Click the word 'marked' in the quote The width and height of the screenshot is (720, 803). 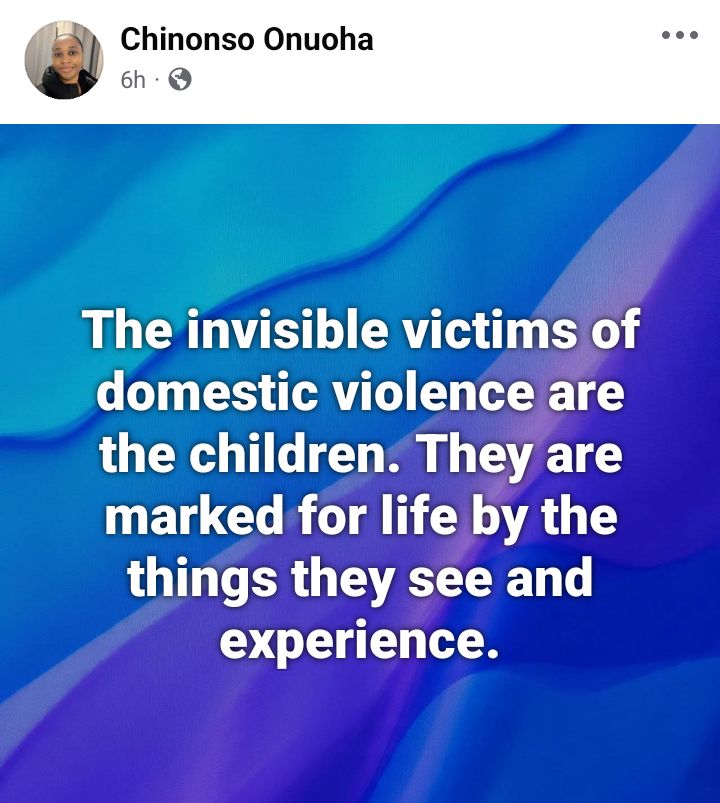pyautogui.click(x=194, y=517)
